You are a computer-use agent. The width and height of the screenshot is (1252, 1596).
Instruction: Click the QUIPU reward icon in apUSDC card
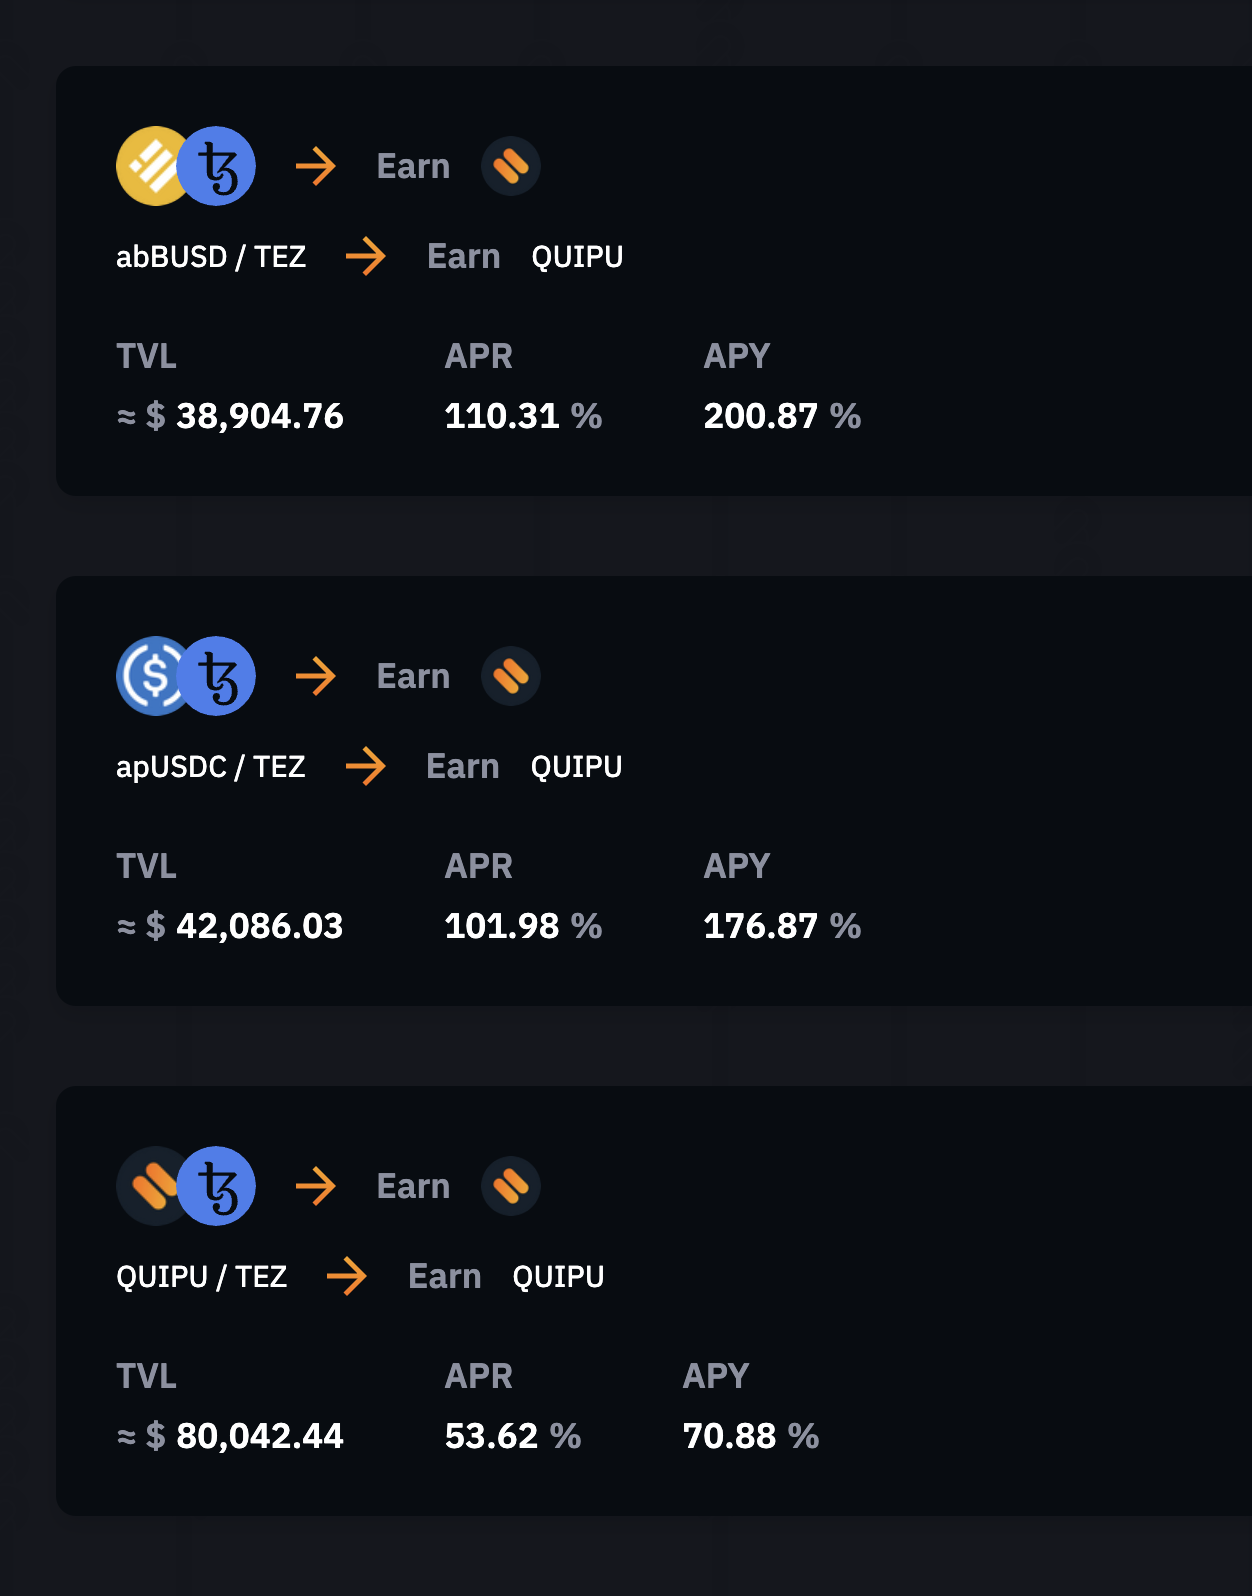click(x=511, y=676)
